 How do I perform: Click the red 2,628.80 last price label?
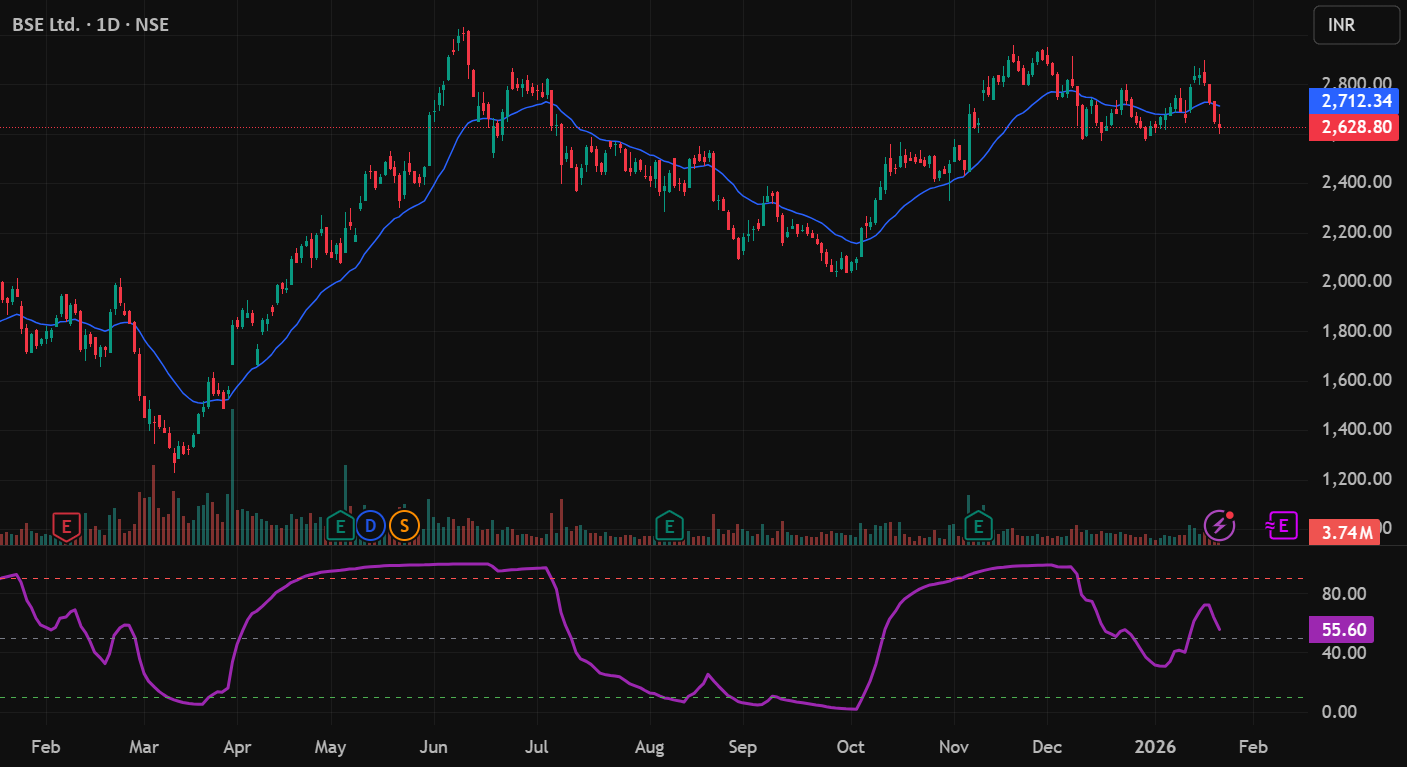click(x=1354, y=127)
